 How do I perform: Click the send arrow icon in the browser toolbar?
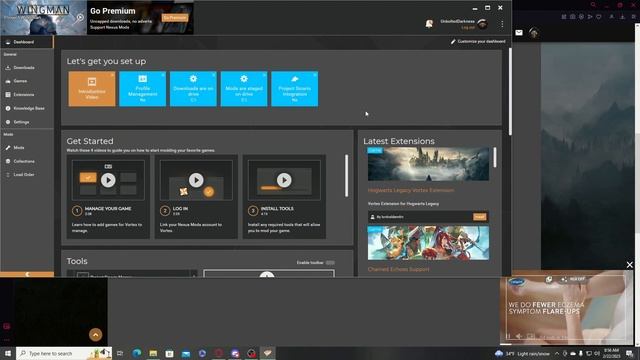[x=590, y=17]
